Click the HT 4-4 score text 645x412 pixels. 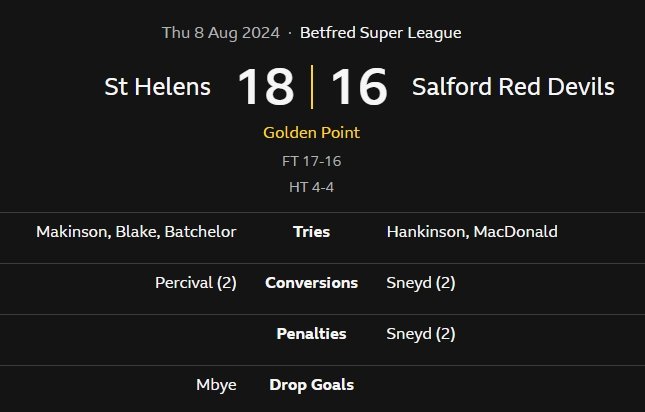coord(312,187)
